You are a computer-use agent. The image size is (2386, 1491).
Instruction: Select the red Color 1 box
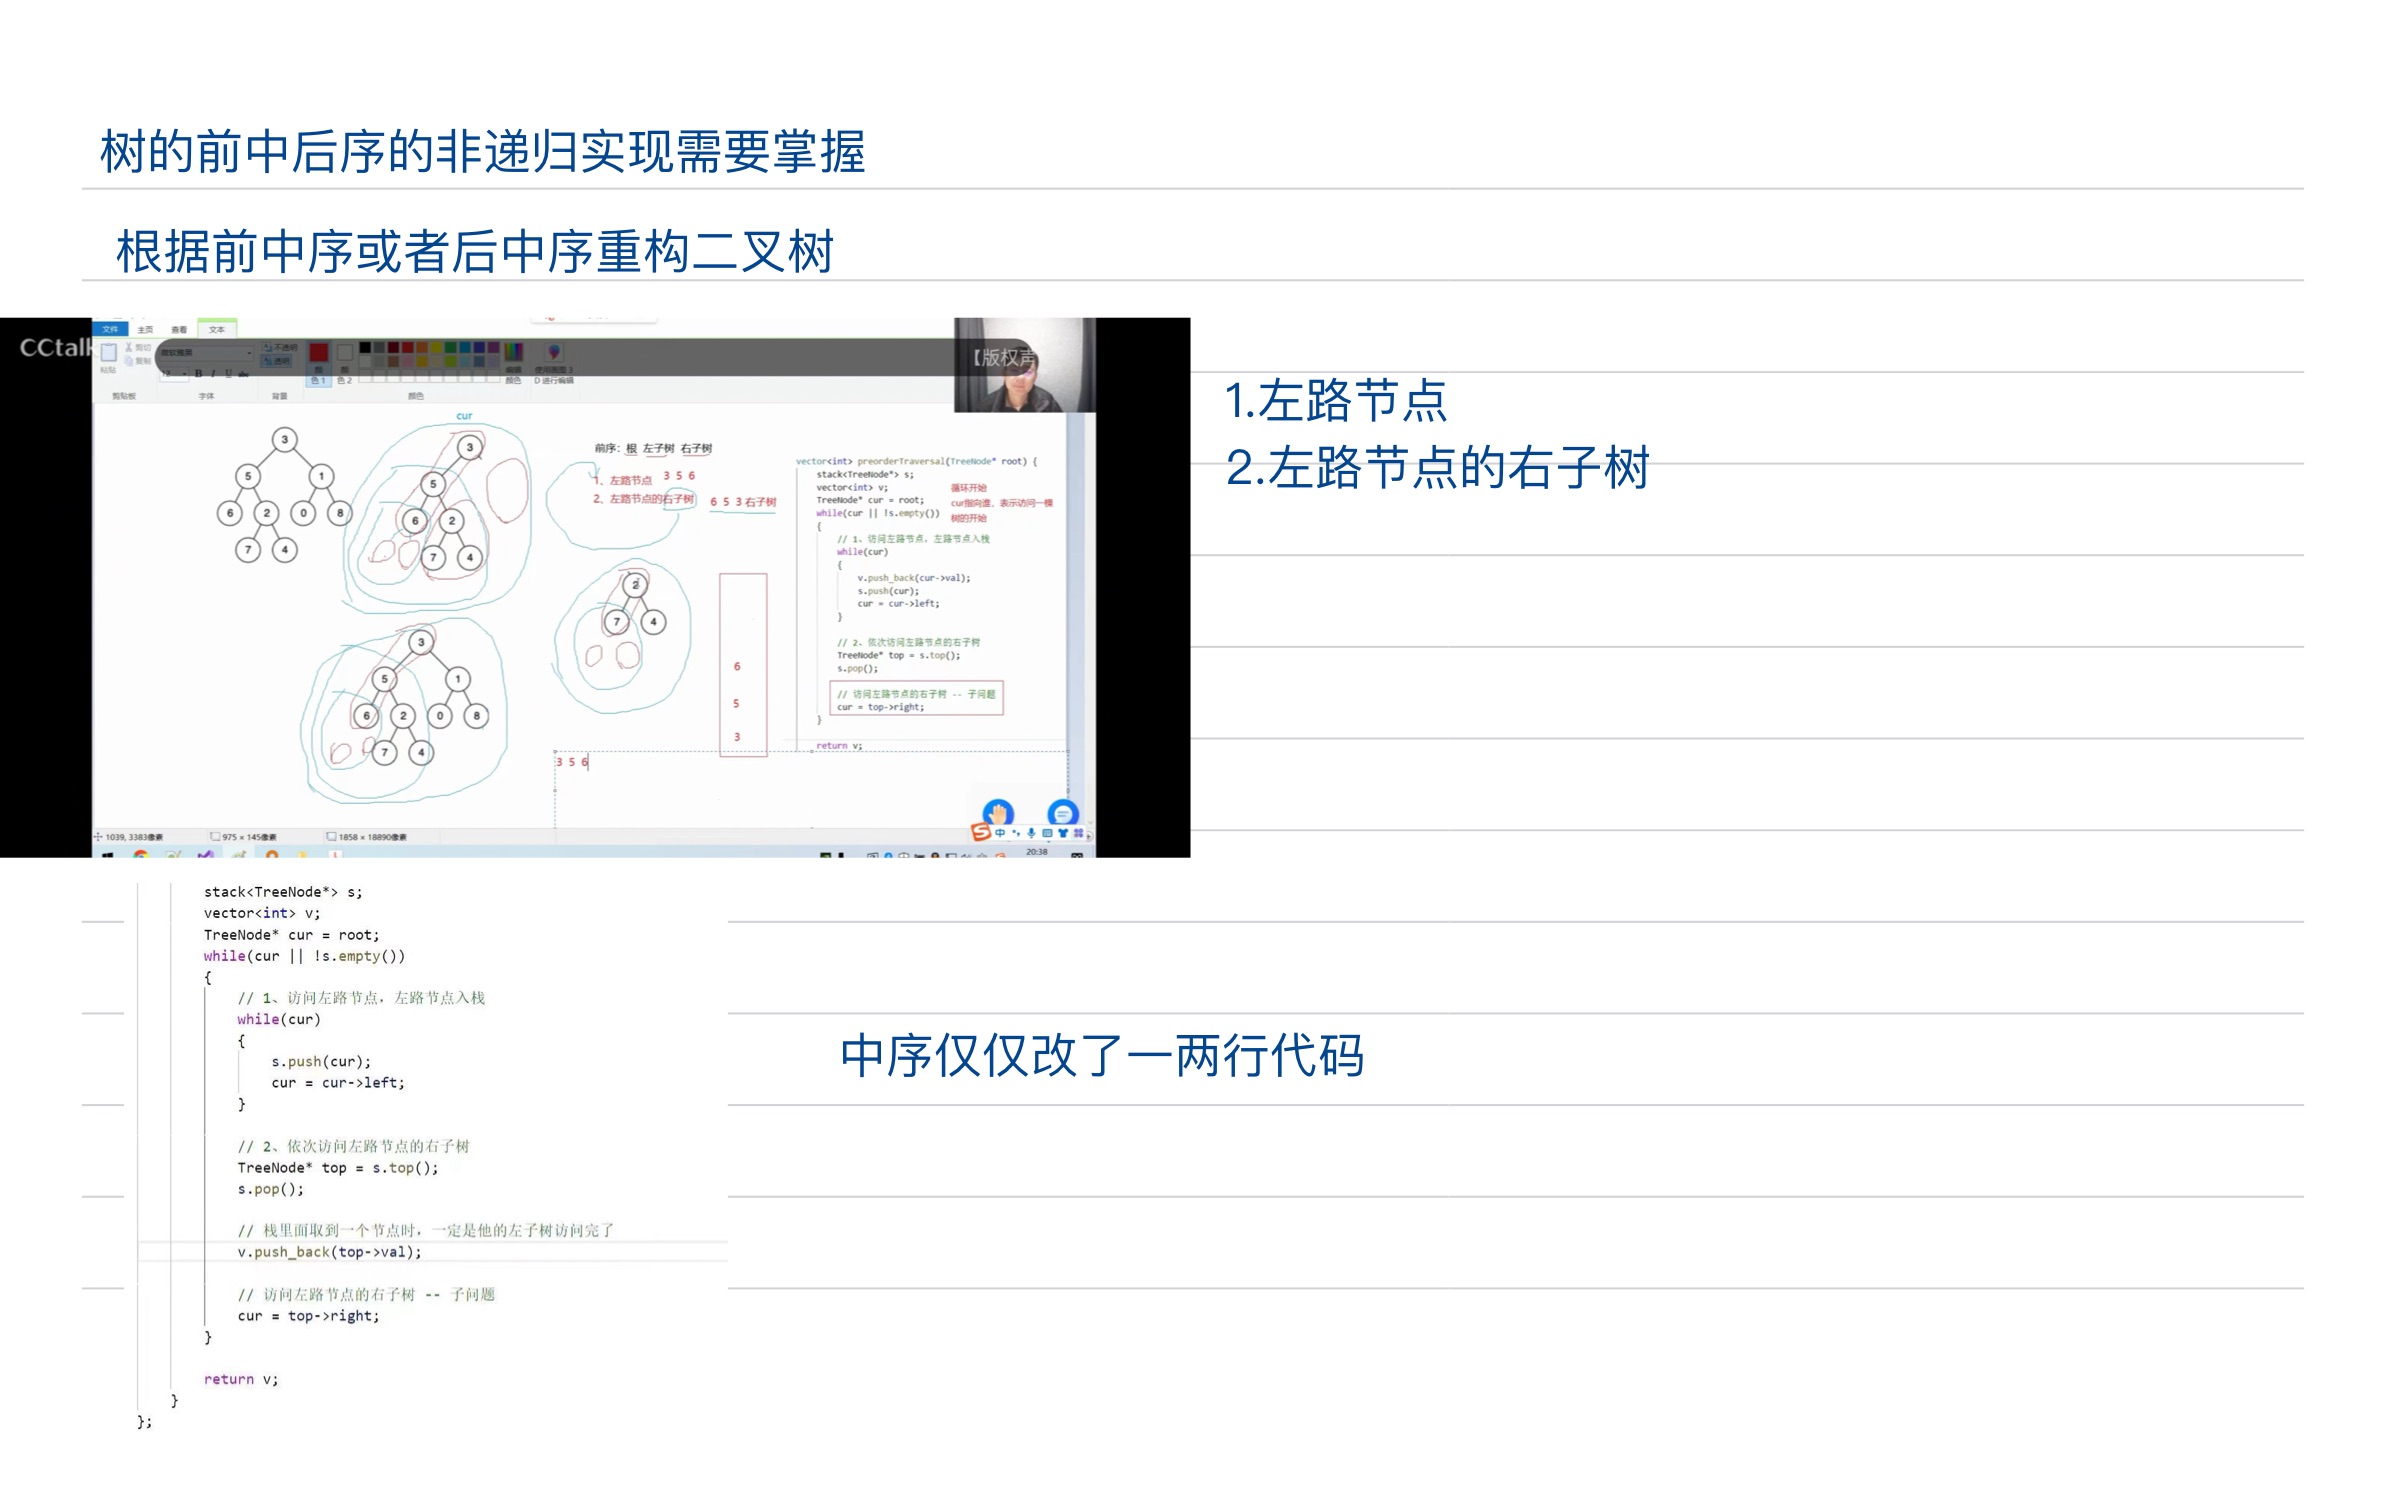(x=318, y=353)
